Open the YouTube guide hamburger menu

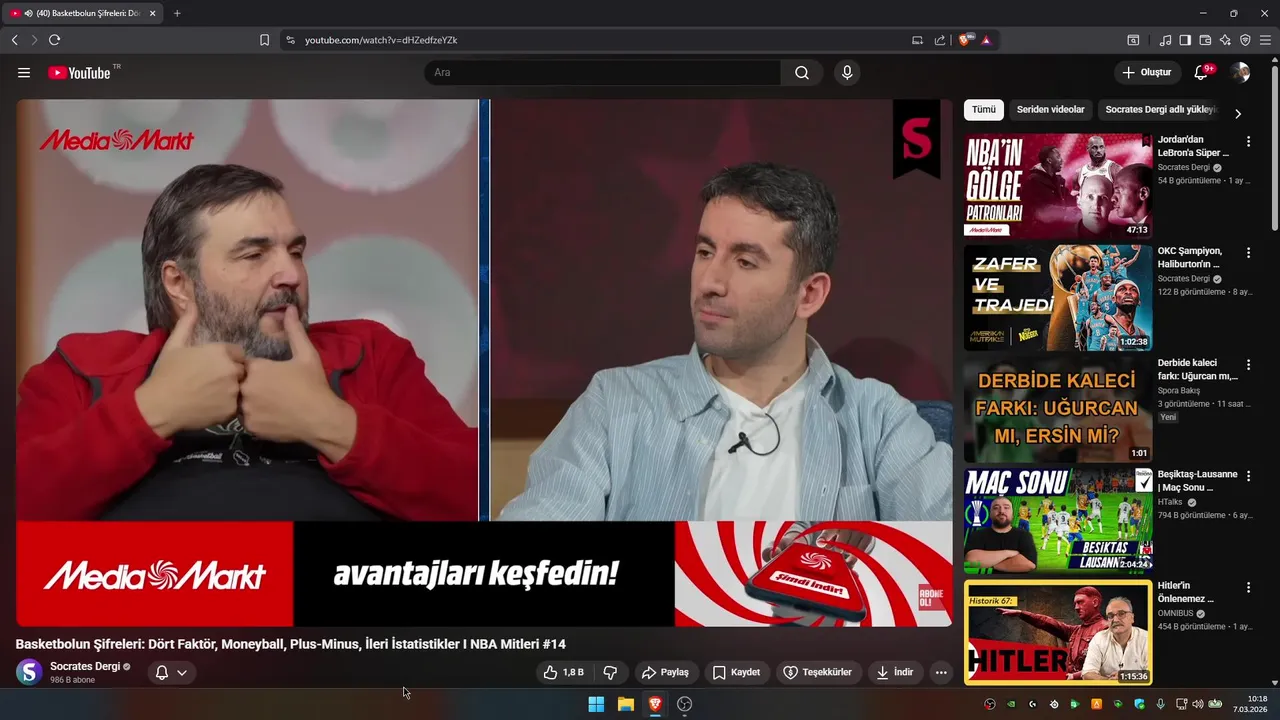pos(24,72)
